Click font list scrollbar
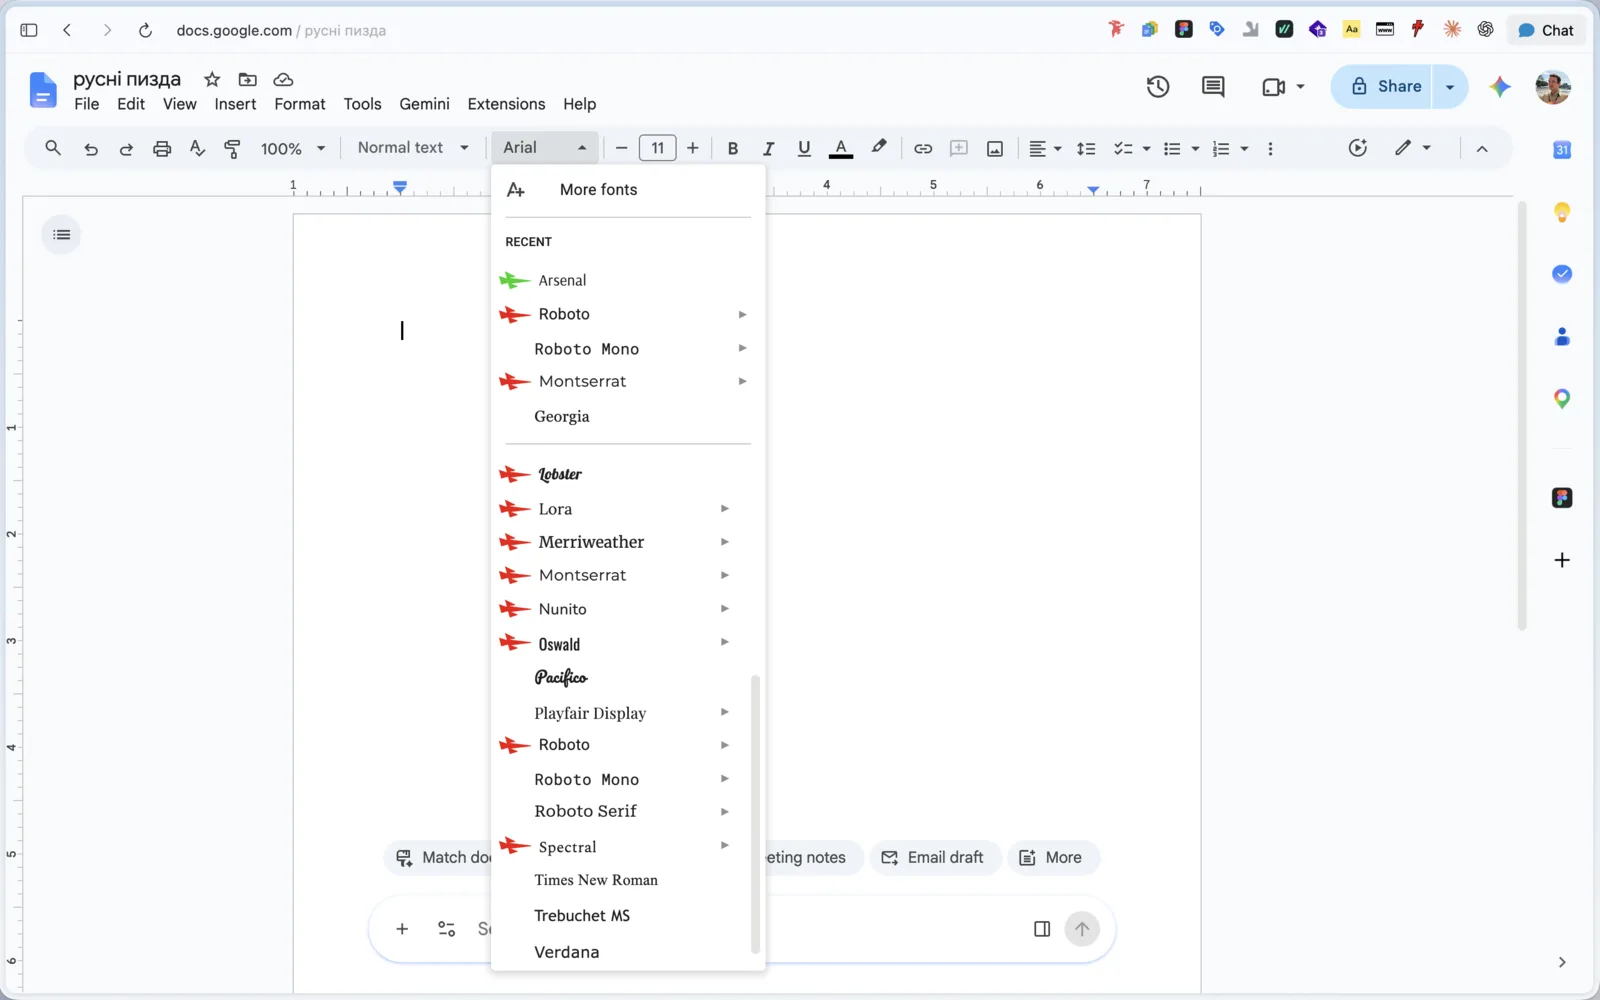1600x1000 pixels. coord(755,814)
